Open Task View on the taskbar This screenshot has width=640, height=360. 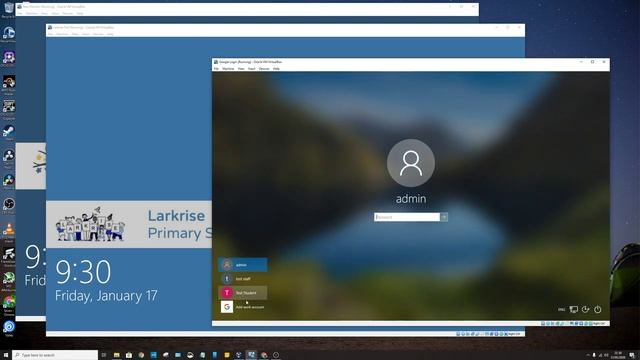[x=104, y=355]
